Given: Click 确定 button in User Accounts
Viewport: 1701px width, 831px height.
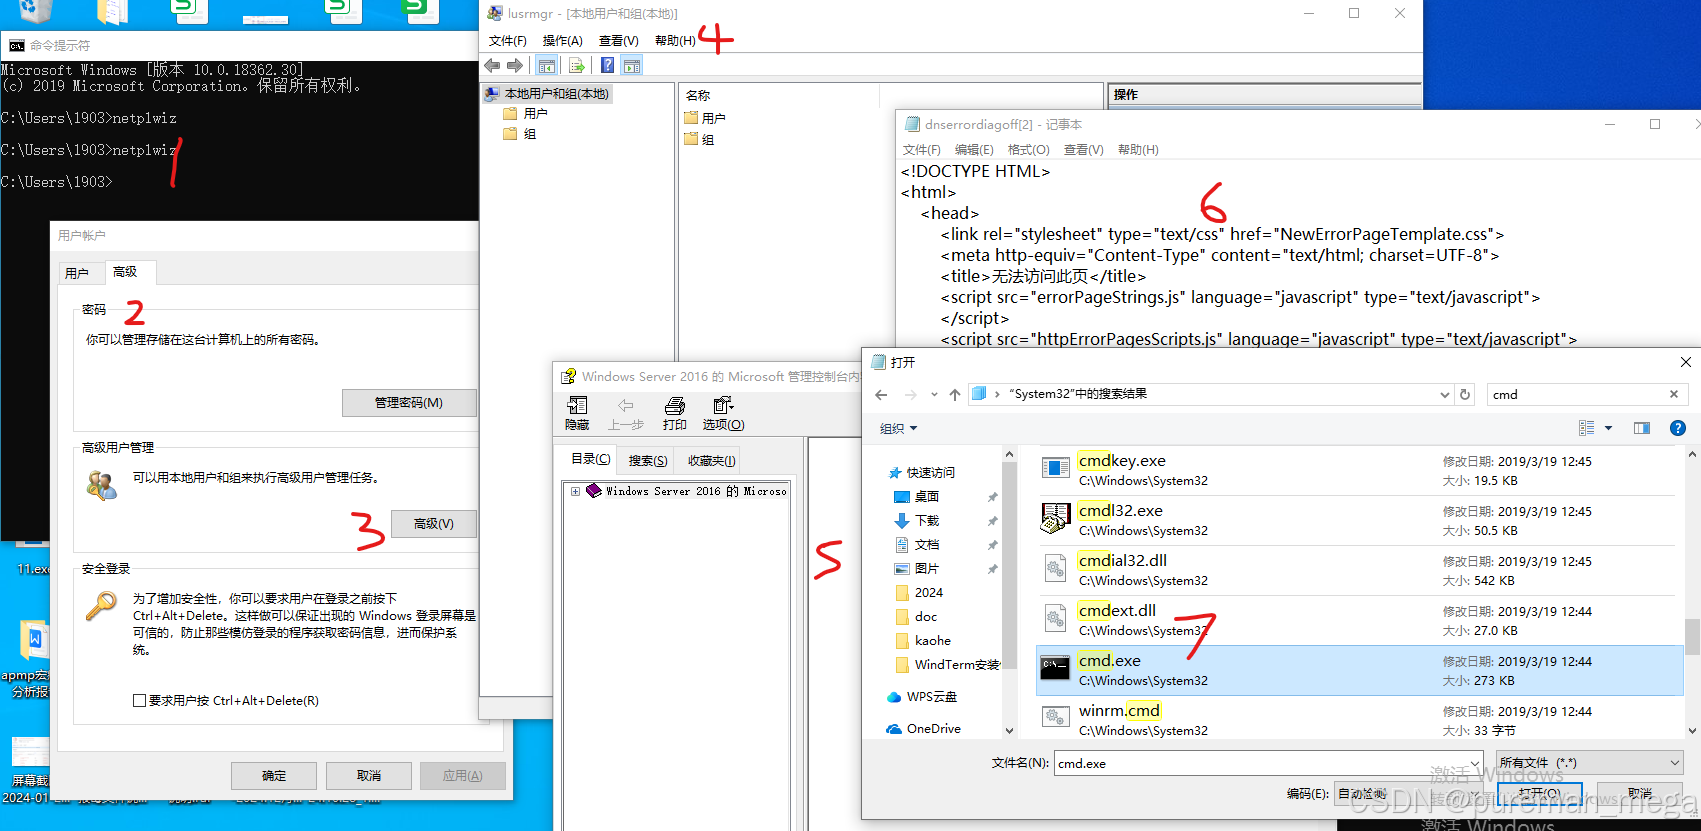Looking at the screenshot, I should pos(274,776).
